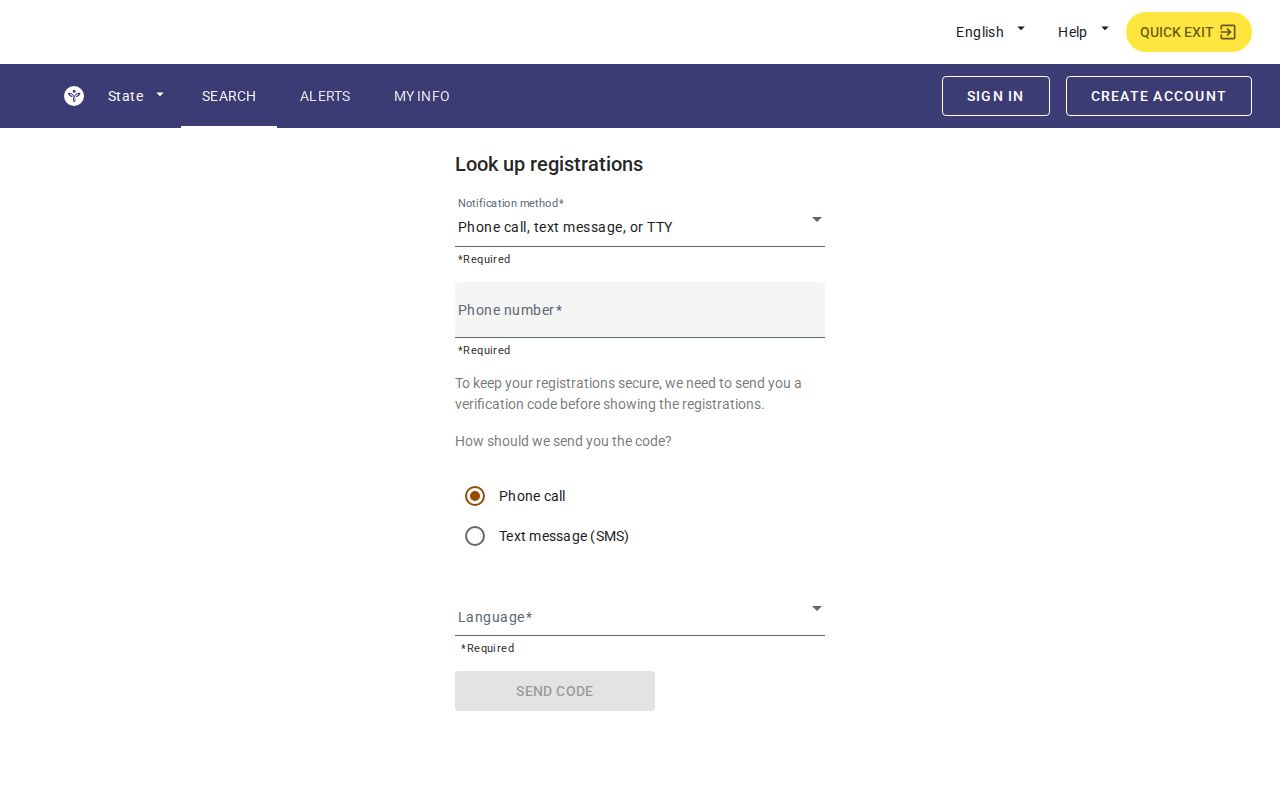1280x800 pixels.
Task: Click the Create Account button
Action: coord(1159,96)
